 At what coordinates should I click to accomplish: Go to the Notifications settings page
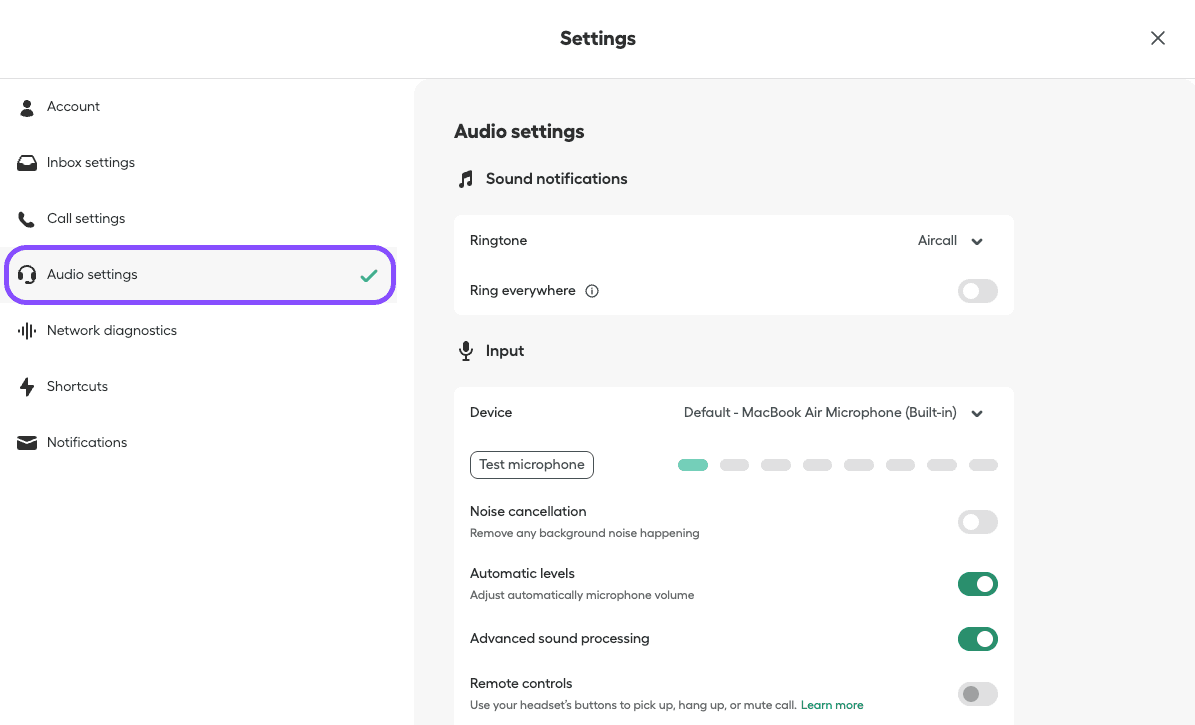point(87,443)
